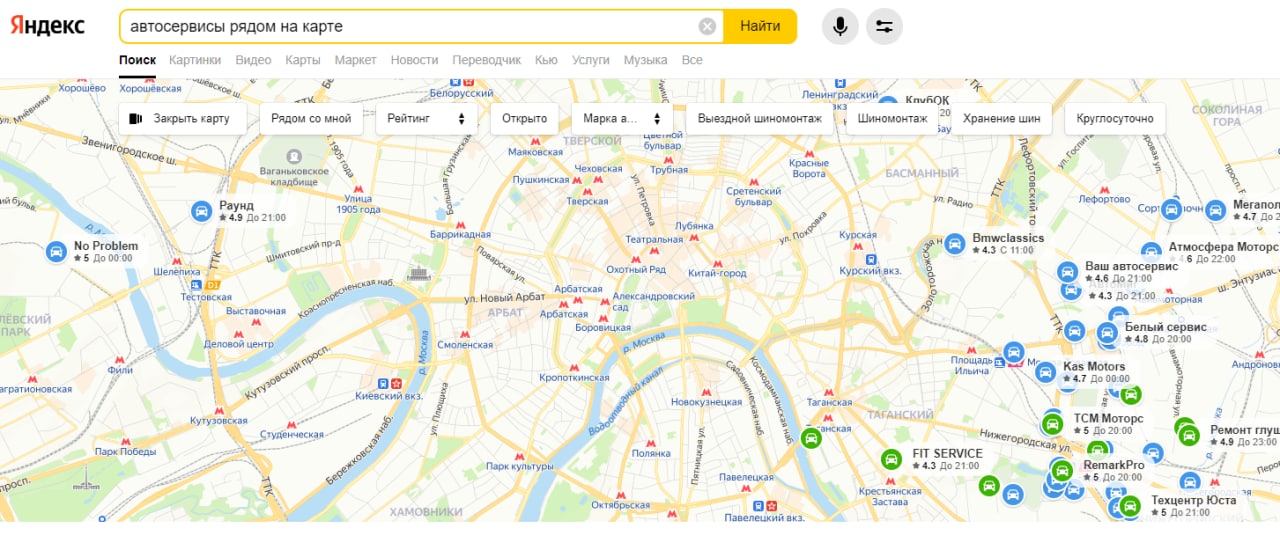Select the Белый сервис map marker
The image size is (1280, 543).
[1107, 333]
